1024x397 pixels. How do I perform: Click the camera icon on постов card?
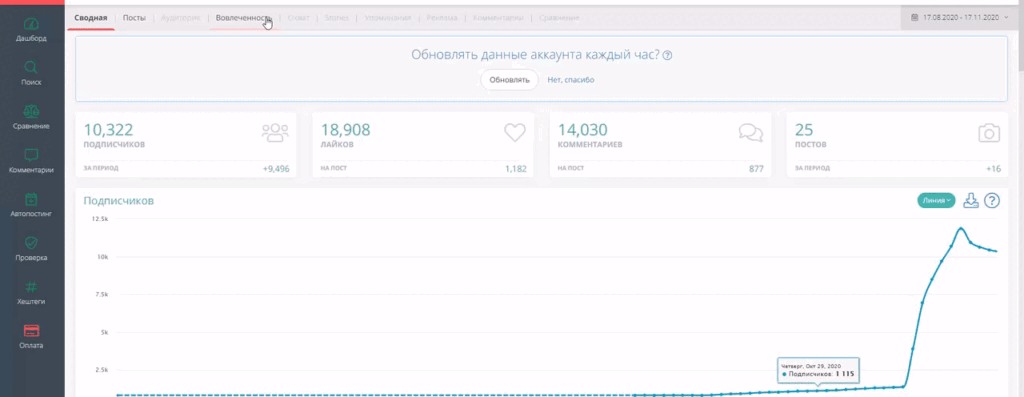click(989, 133)
